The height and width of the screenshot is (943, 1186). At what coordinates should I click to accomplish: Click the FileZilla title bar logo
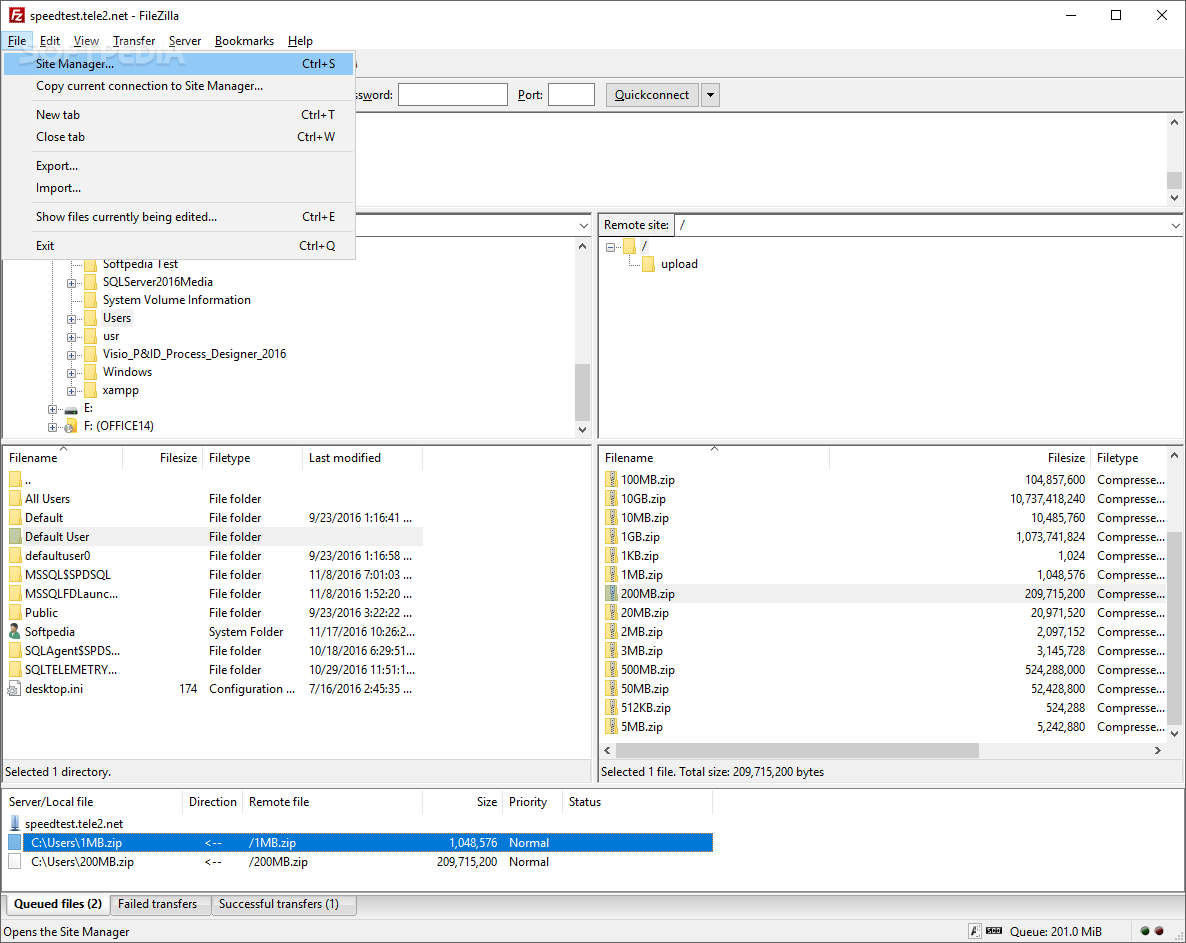pyautogui.click(x=16, y=15)
